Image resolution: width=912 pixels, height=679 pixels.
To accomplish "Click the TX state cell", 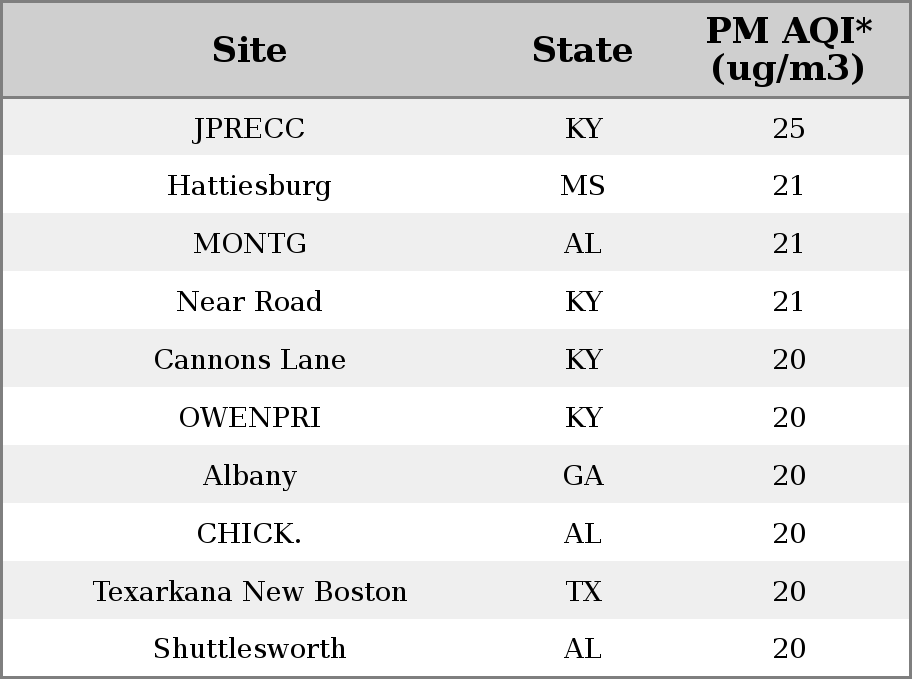I will [x=583, y=591].
